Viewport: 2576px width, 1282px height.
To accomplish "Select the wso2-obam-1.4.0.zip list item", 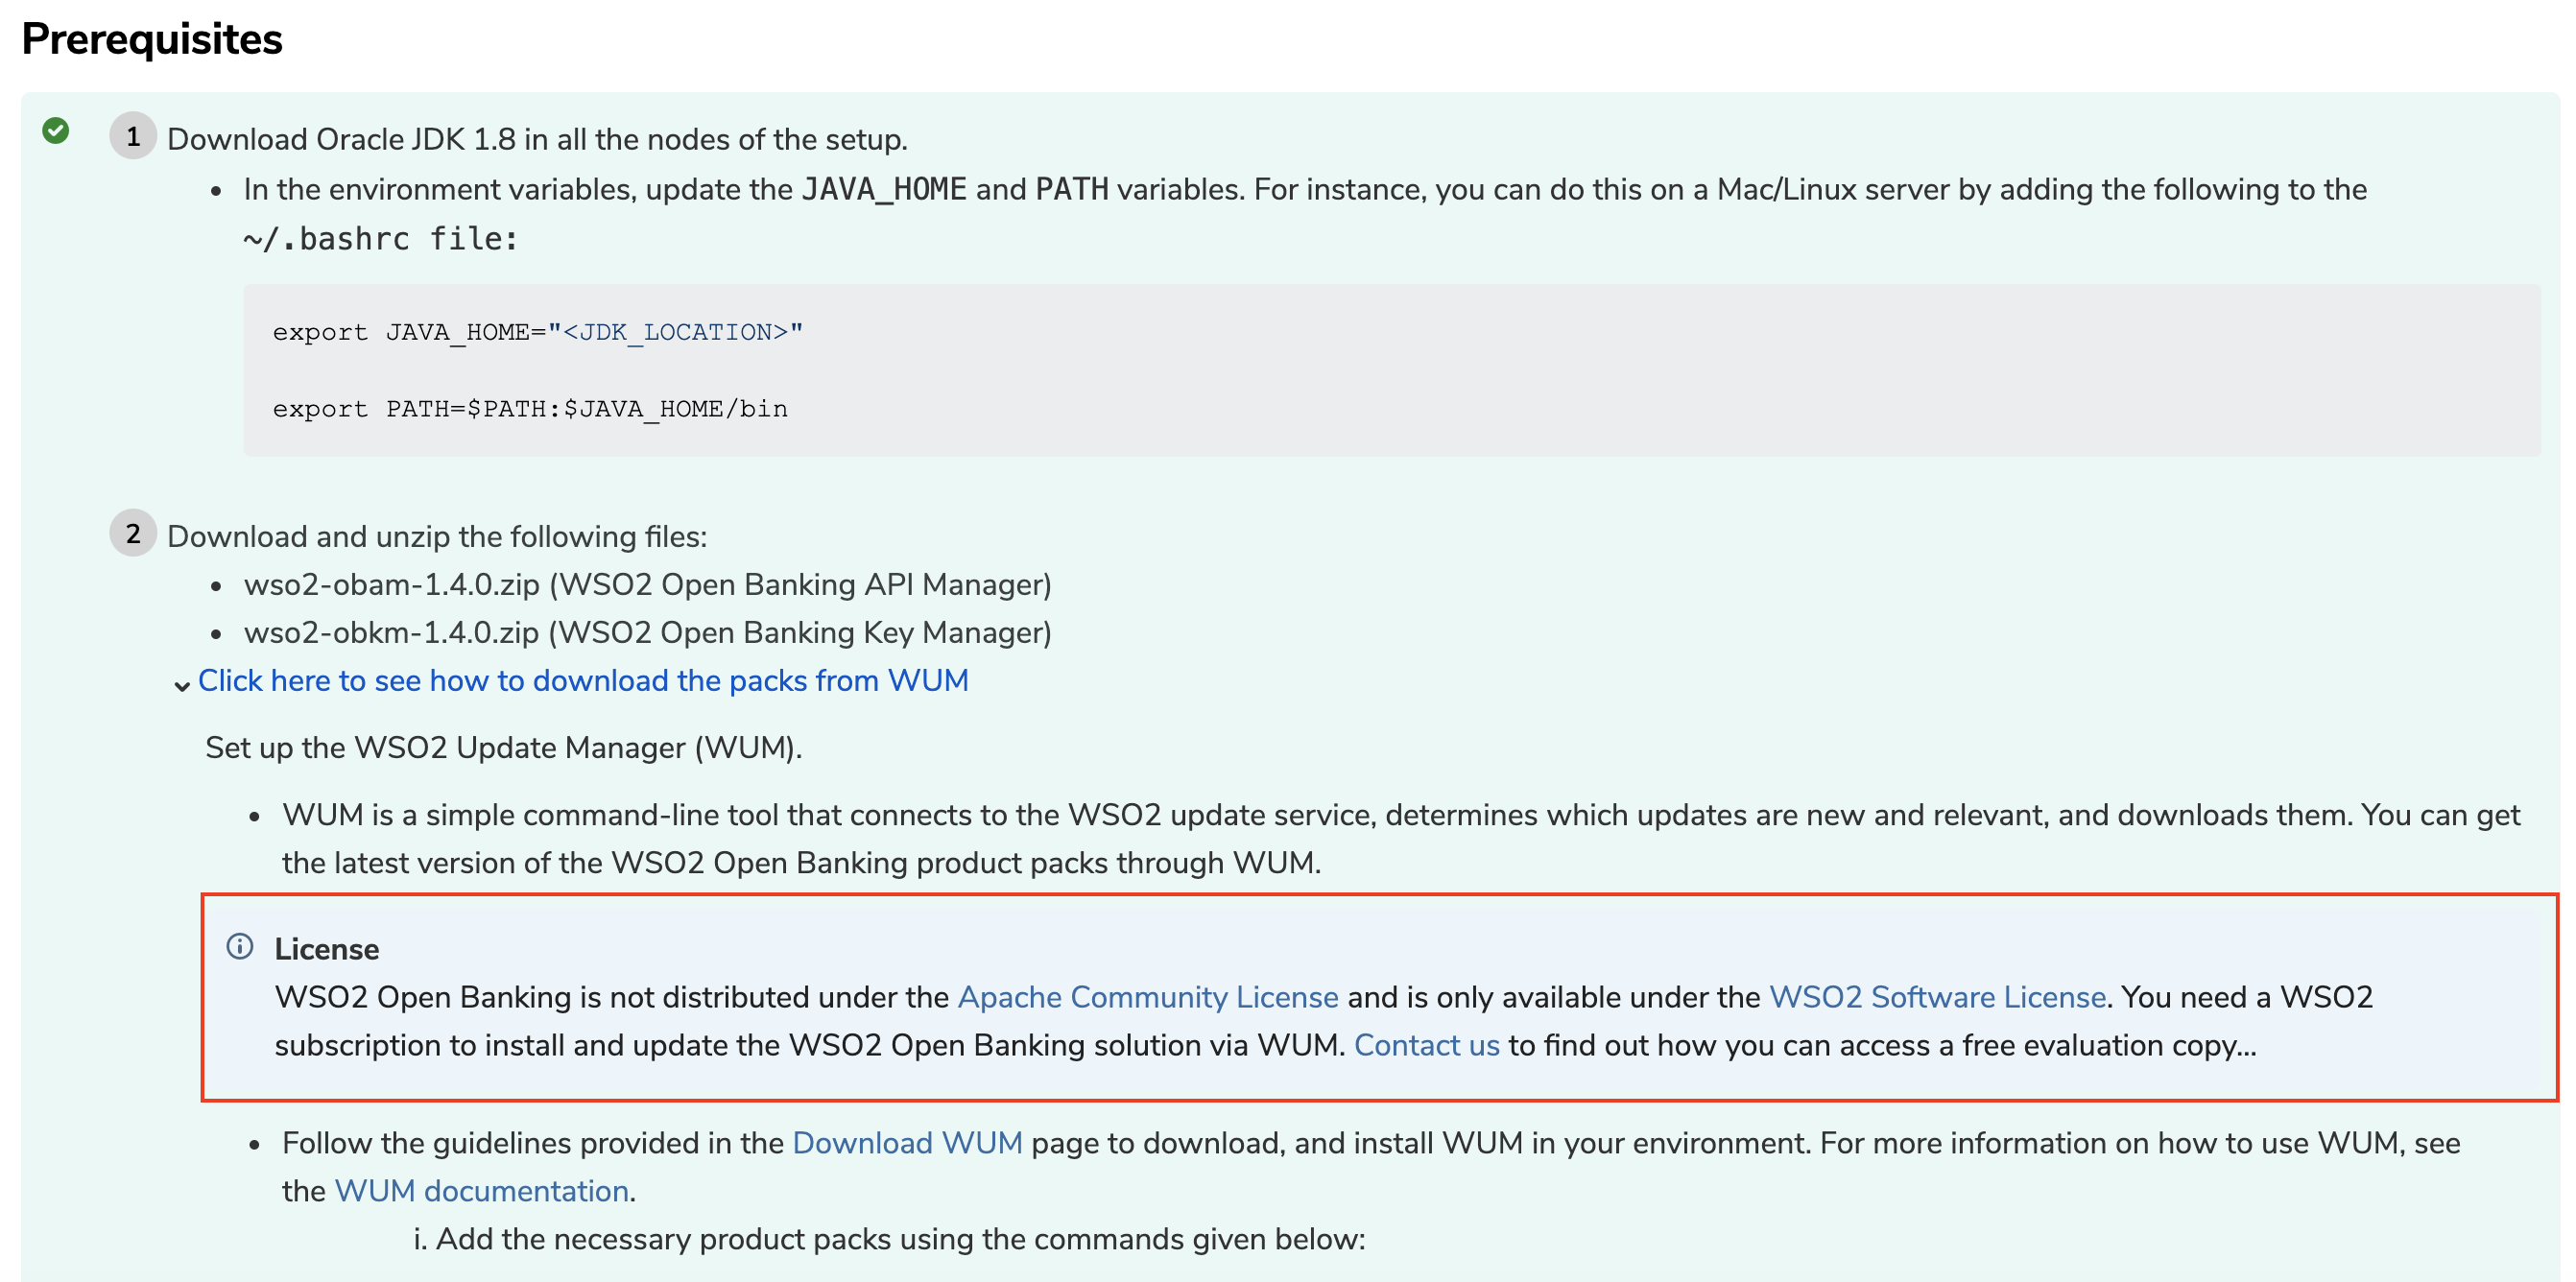I will coord(648,584).
